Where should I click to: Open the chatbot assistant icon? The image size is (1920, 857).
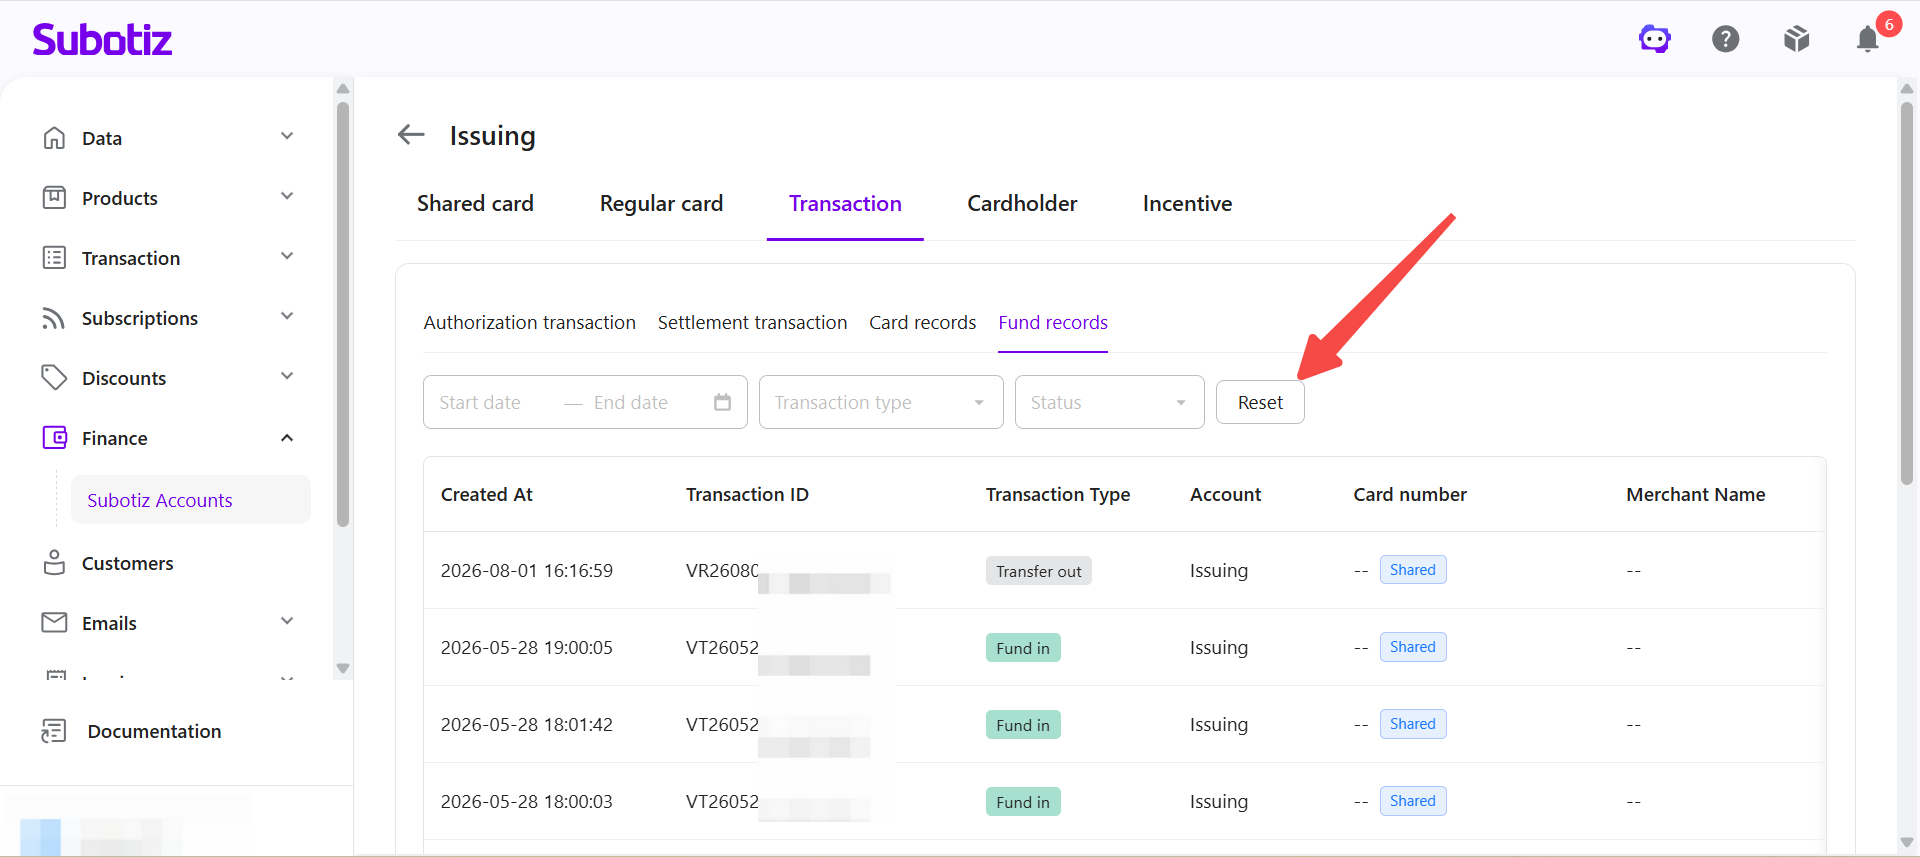coord(1655,39)
